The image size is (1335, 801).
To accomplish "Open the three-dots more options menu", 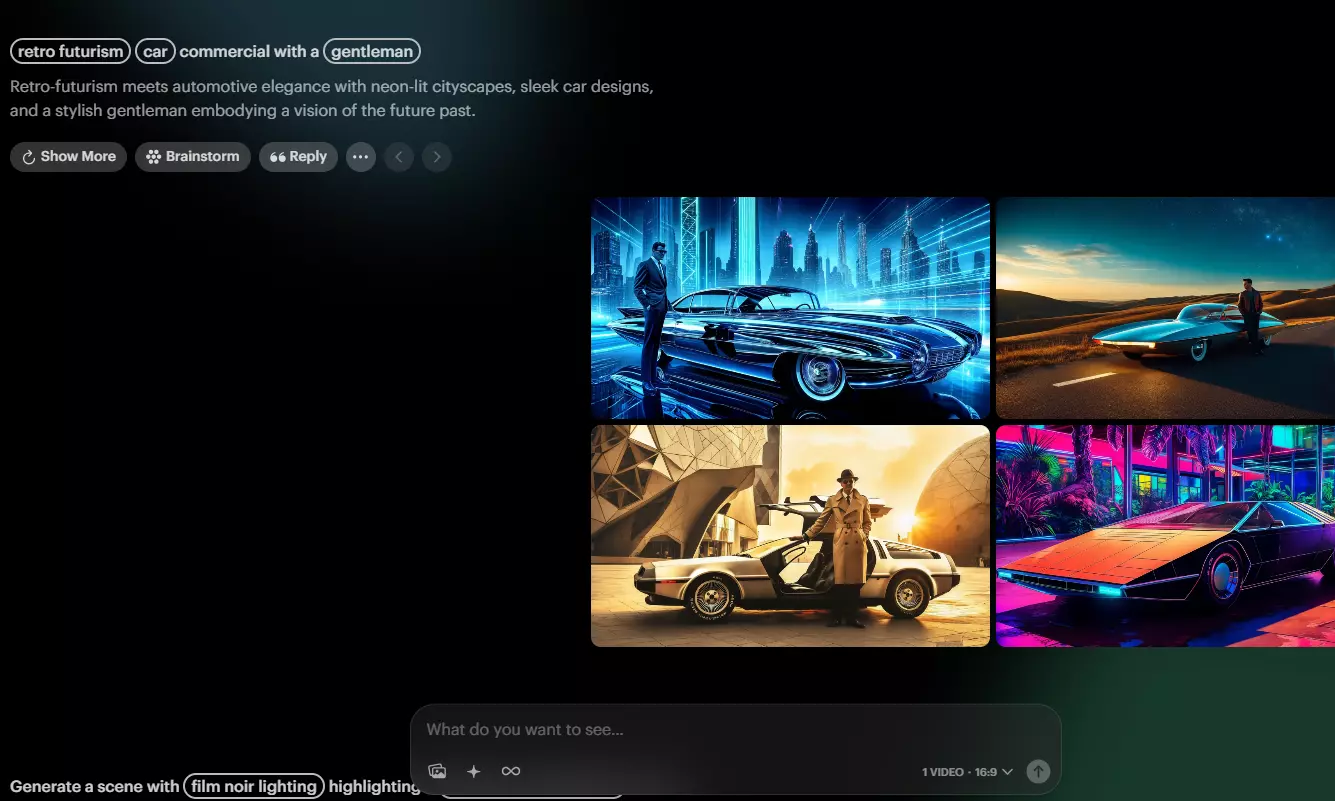I will (361, 157).
